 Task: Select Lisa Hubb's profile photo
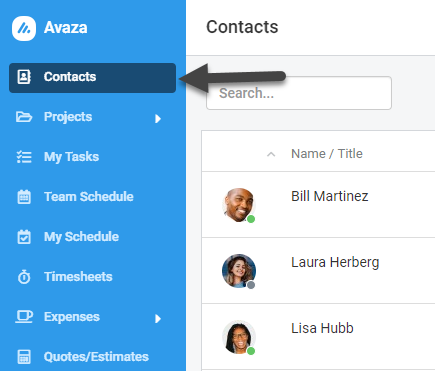point(239,337)
